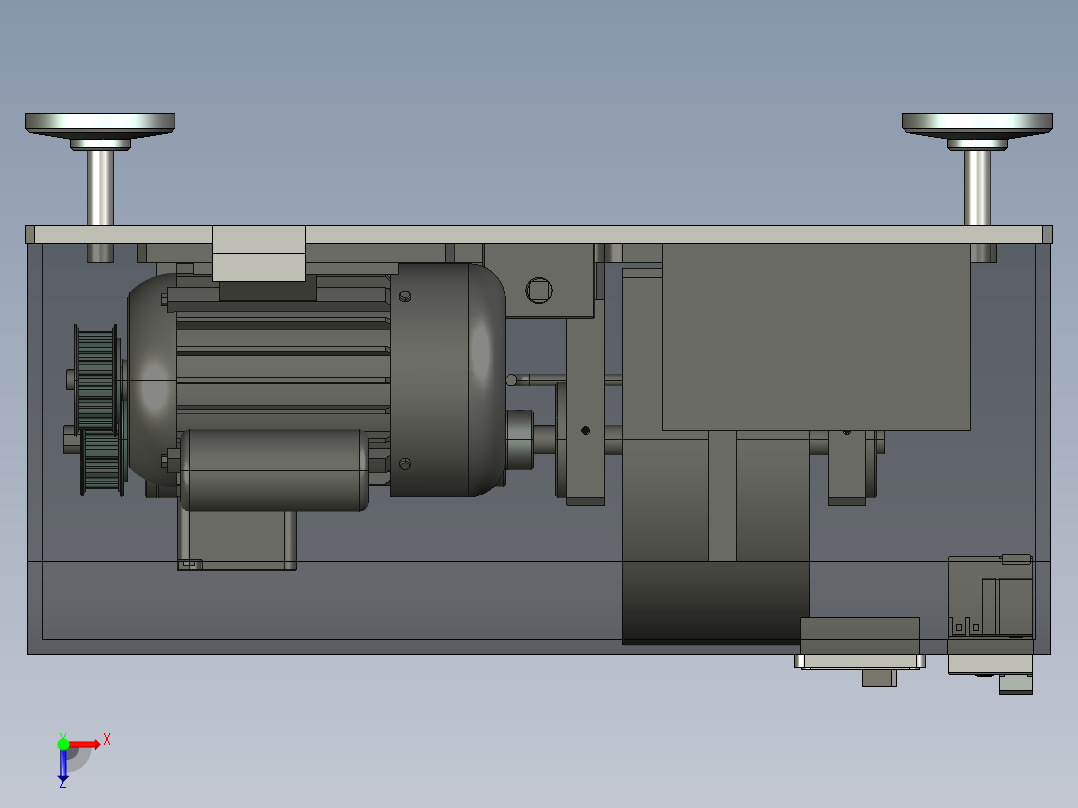Image resolution: width=1078 pixels, height=808 pixels.
Task: Click the blue Z axis arrow
Action: point(63,765)
